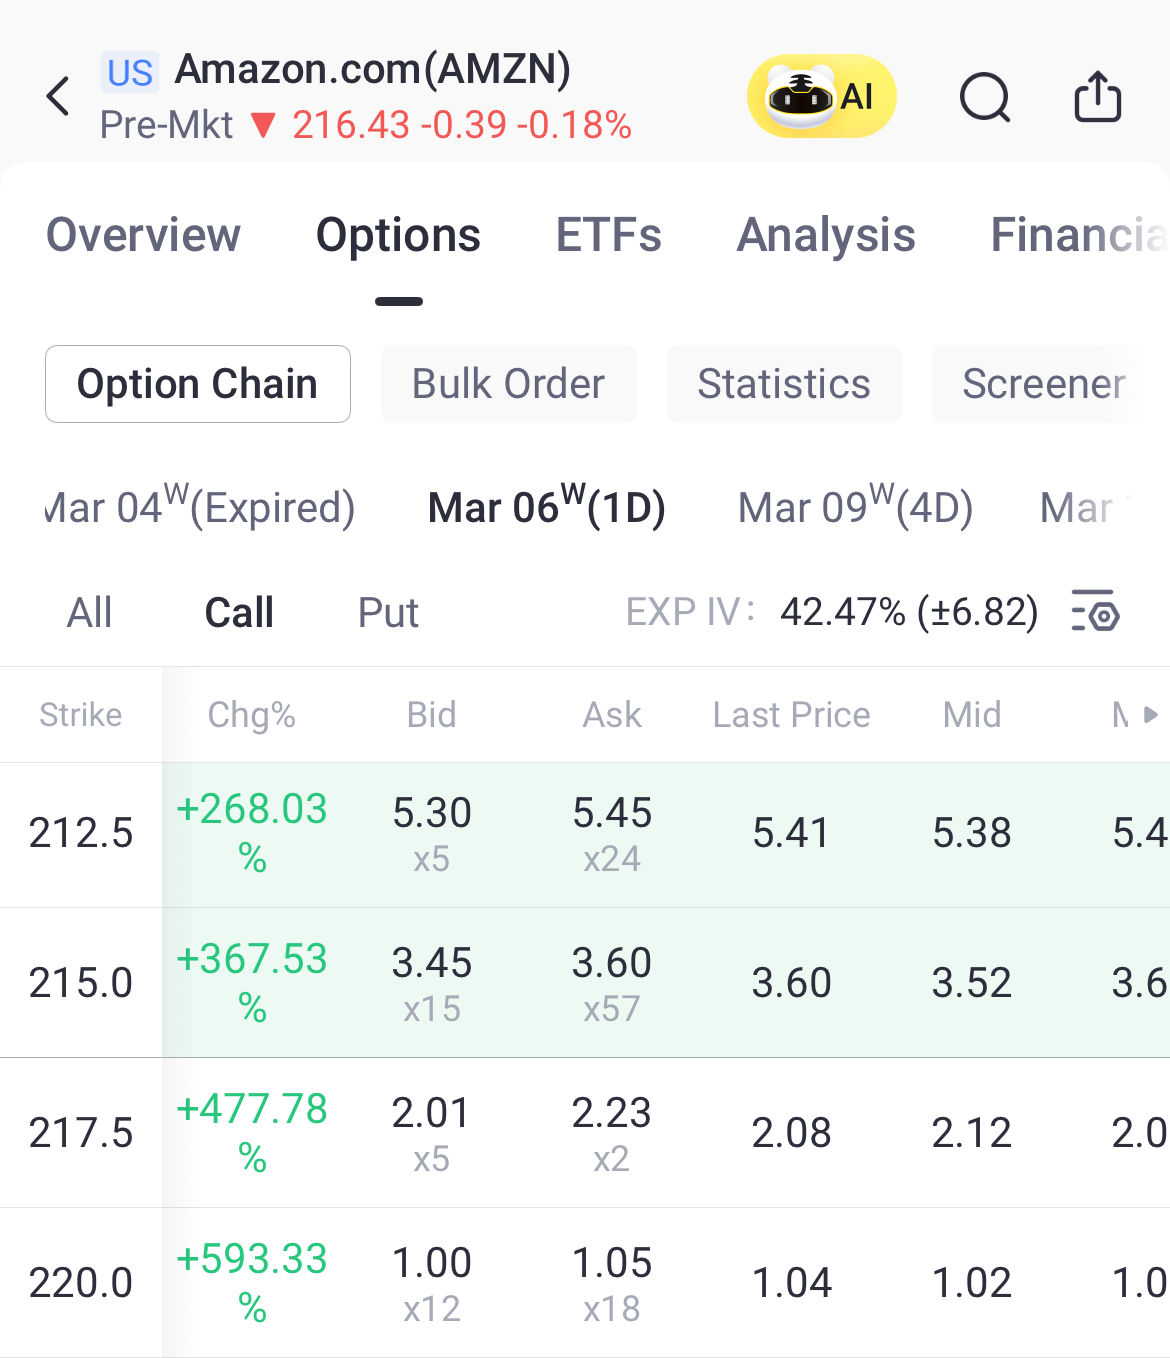
Task: Select the Mar 04 expired date
Action: [200, 508]
